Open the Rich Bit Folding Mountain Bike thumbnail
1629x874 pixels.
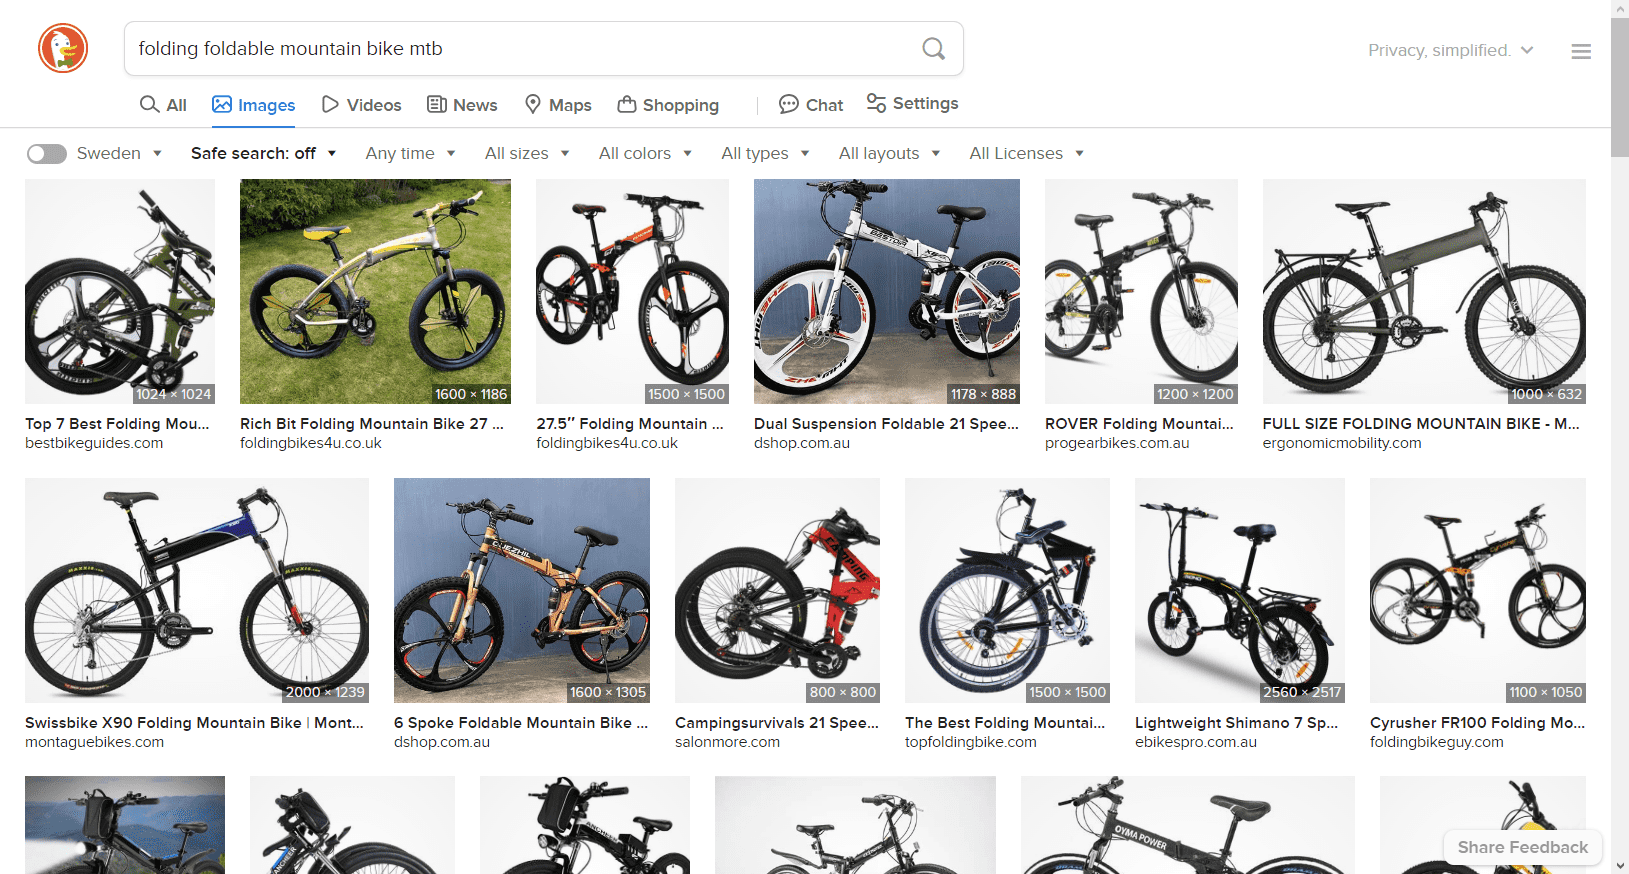tap(375, 291)
